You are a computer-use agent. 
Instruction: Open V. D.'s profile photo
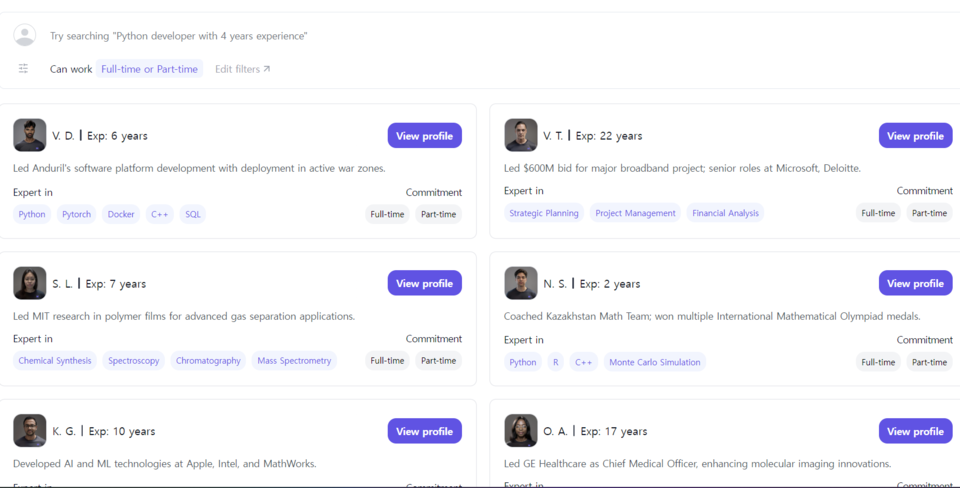(30, 135)
